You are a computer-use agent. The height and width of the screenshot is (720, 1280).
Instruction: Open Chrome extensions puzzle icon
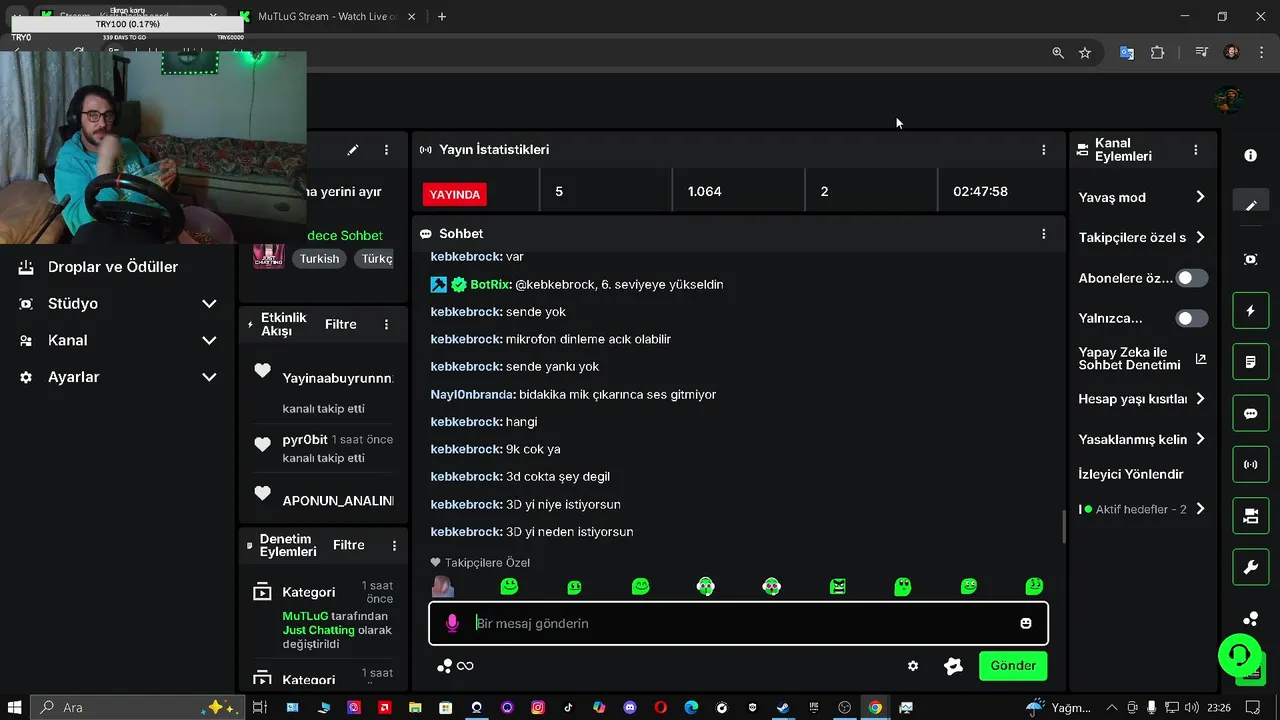(x=1158, y=53)
